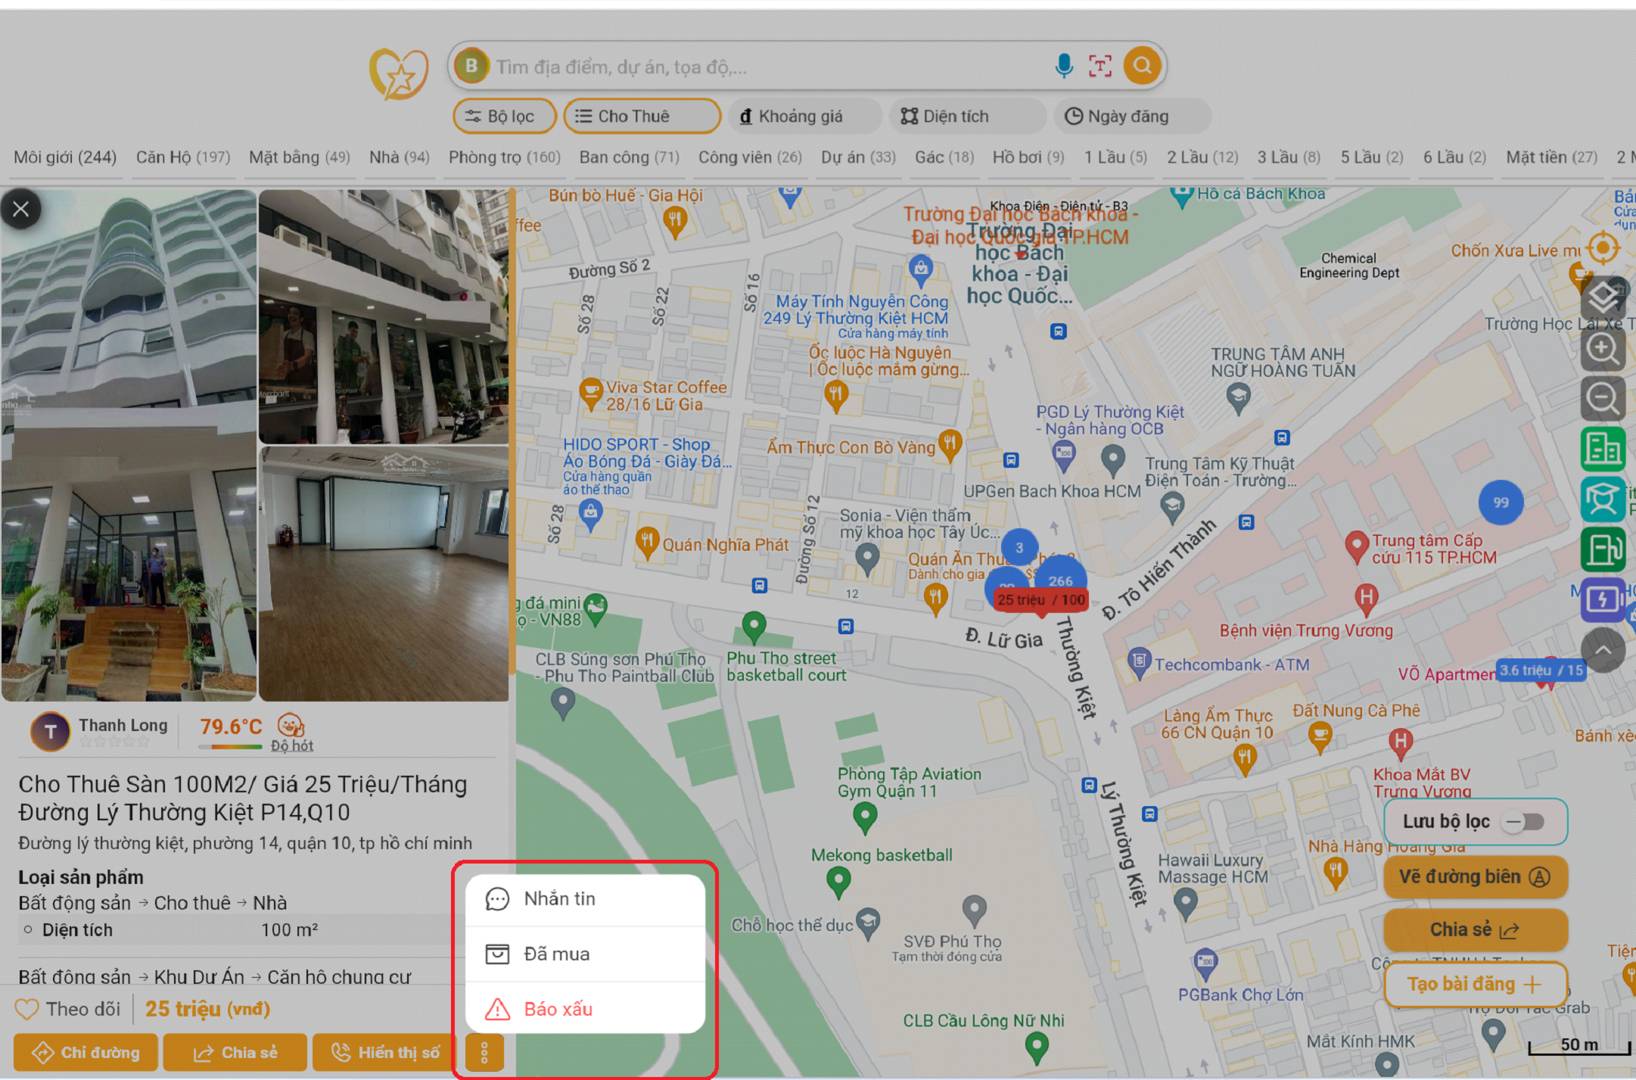Select the Dự án (33) category tab

pos(858,157)
